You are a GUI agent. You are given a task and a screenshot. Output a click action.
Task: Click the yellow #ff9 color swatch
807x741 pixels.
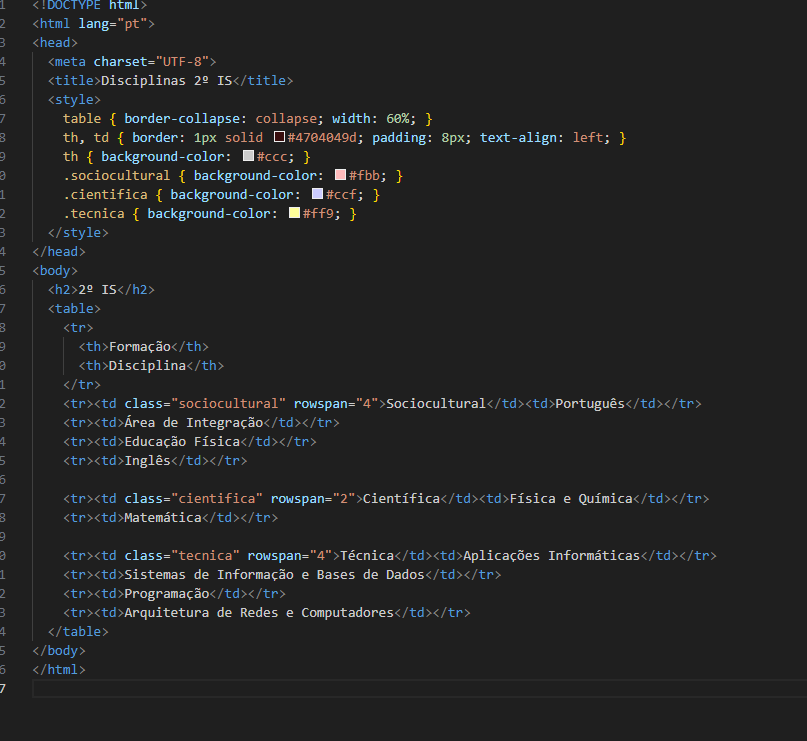(295, 214)
